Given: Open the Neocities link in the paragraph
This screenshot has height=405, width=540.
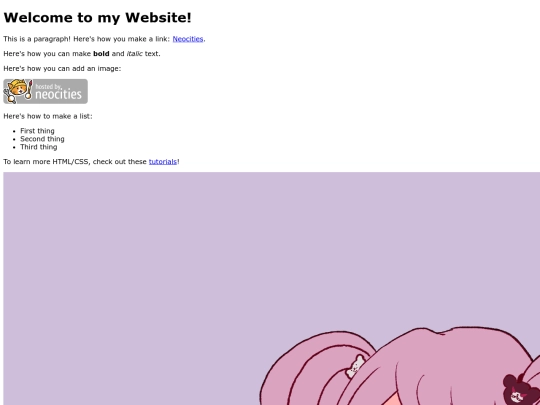Looking at the screenshot, I should point(188,39).
